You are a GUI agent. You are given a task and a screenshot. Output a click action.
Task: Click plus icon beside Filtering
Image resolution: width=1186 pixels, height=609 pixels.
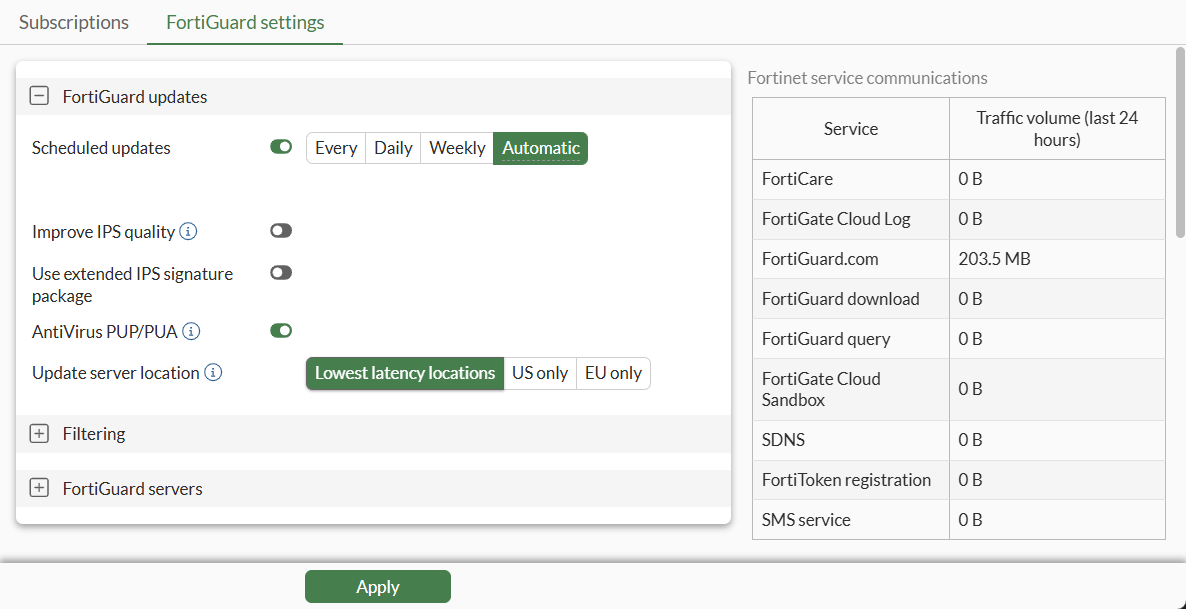click(39, 434)
